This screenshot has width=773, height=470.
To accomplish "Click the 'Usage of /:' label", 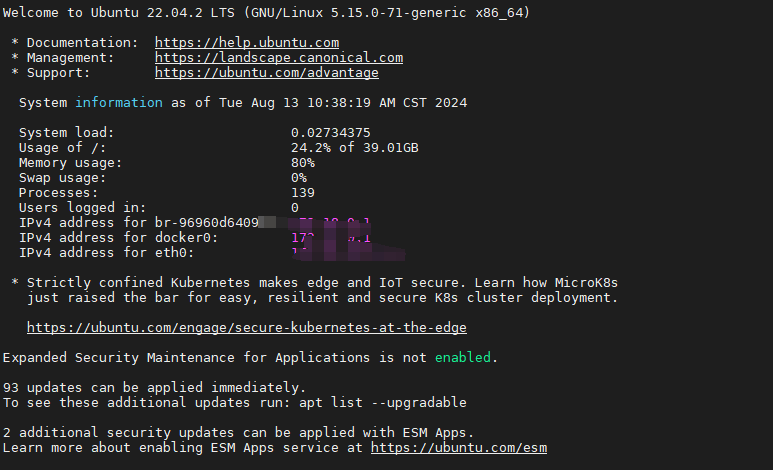I will pos(63,147).
